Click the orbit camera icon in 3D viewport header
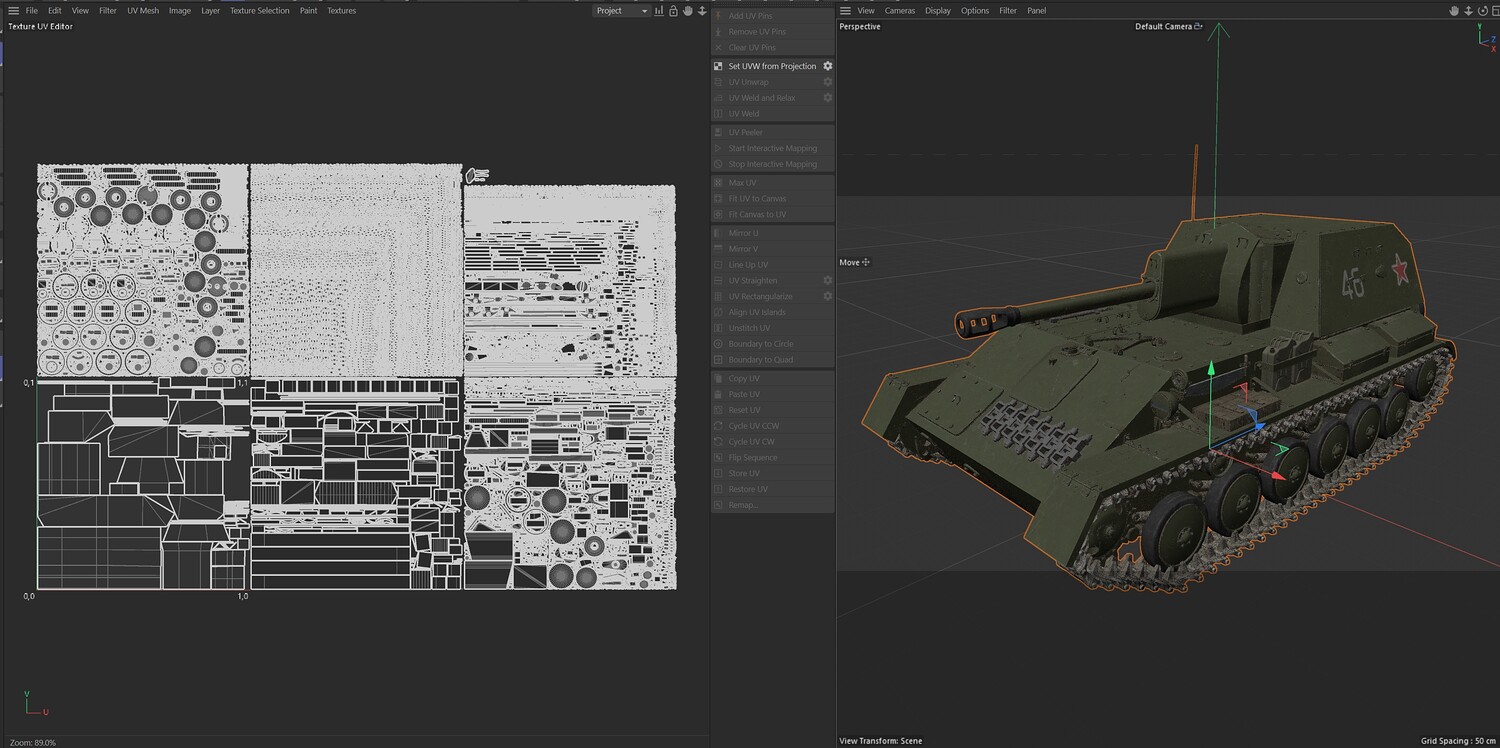This screenshot has width=1500, height=748. (1483, 11)
